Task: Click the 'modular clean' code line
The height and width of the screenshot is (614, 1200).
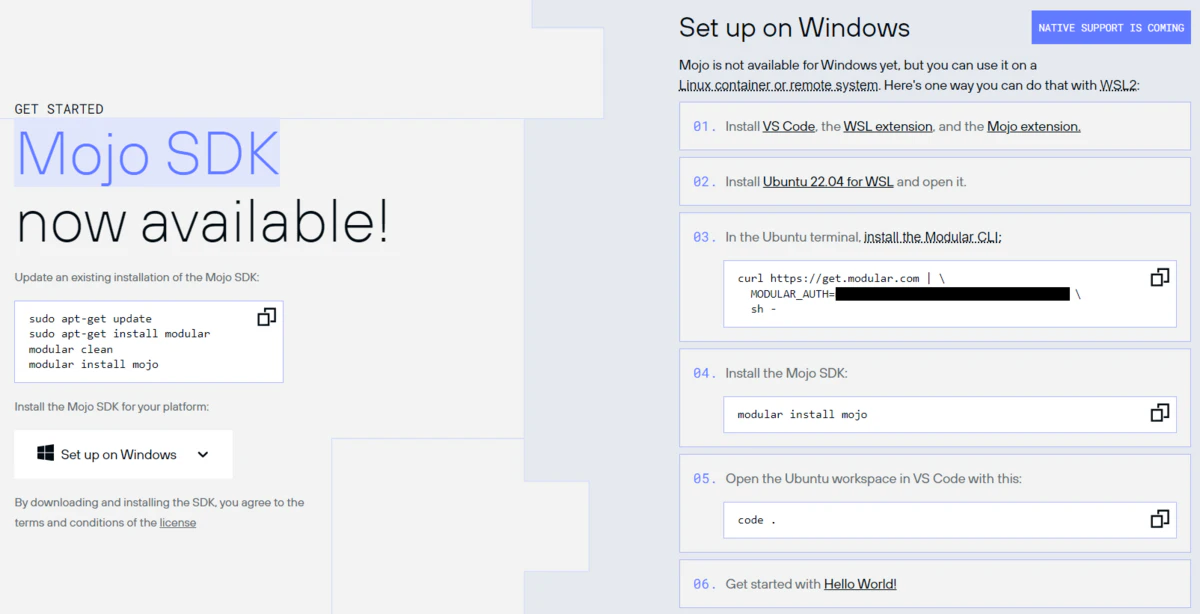Action: coord(71,349)
